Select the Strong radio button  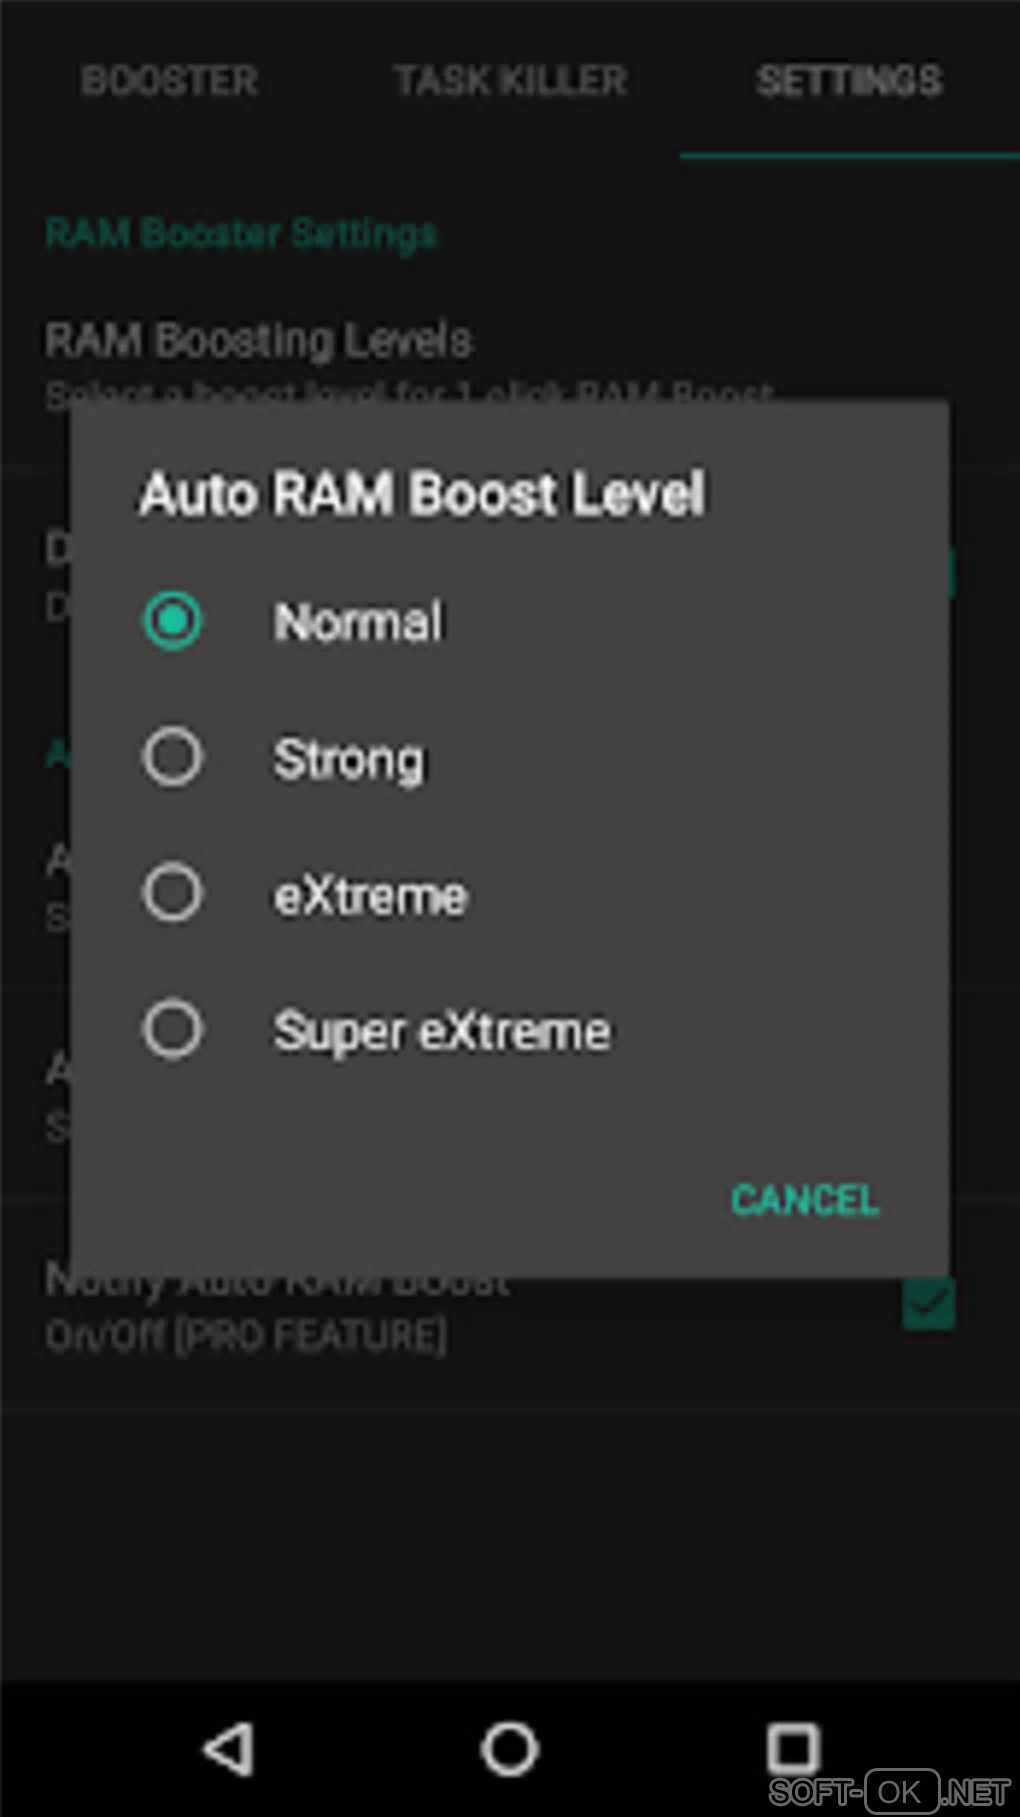coord(173,757)
